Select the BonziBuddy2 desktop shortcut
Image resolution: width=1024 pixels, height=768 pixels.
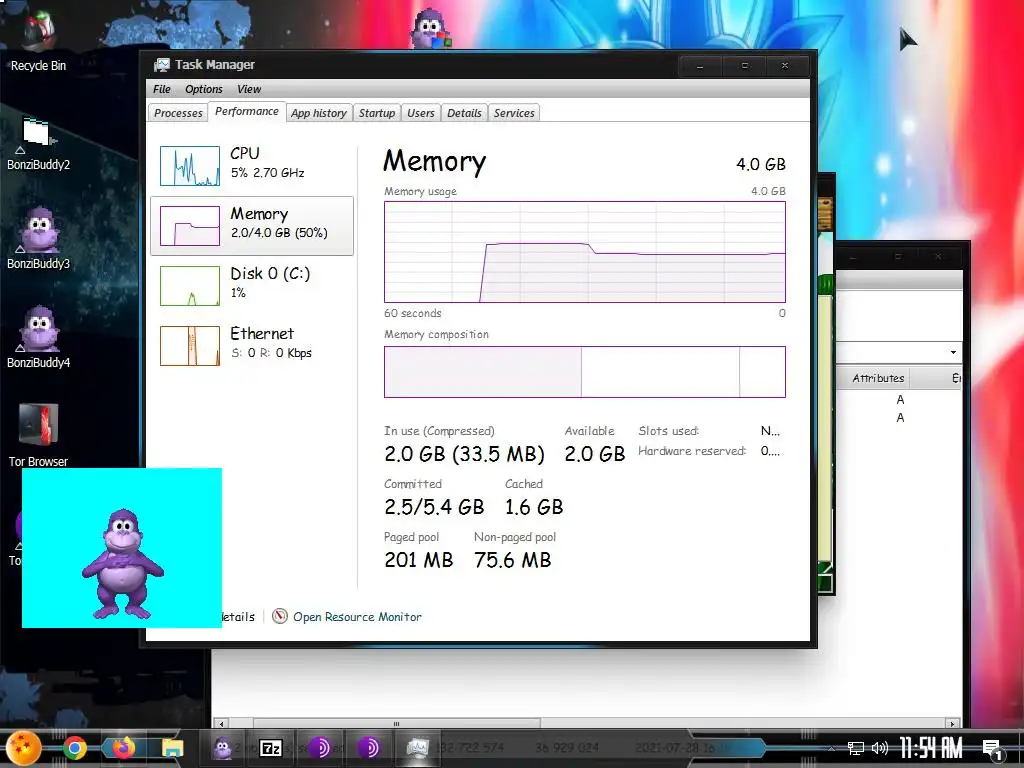(x=38, y=144)
